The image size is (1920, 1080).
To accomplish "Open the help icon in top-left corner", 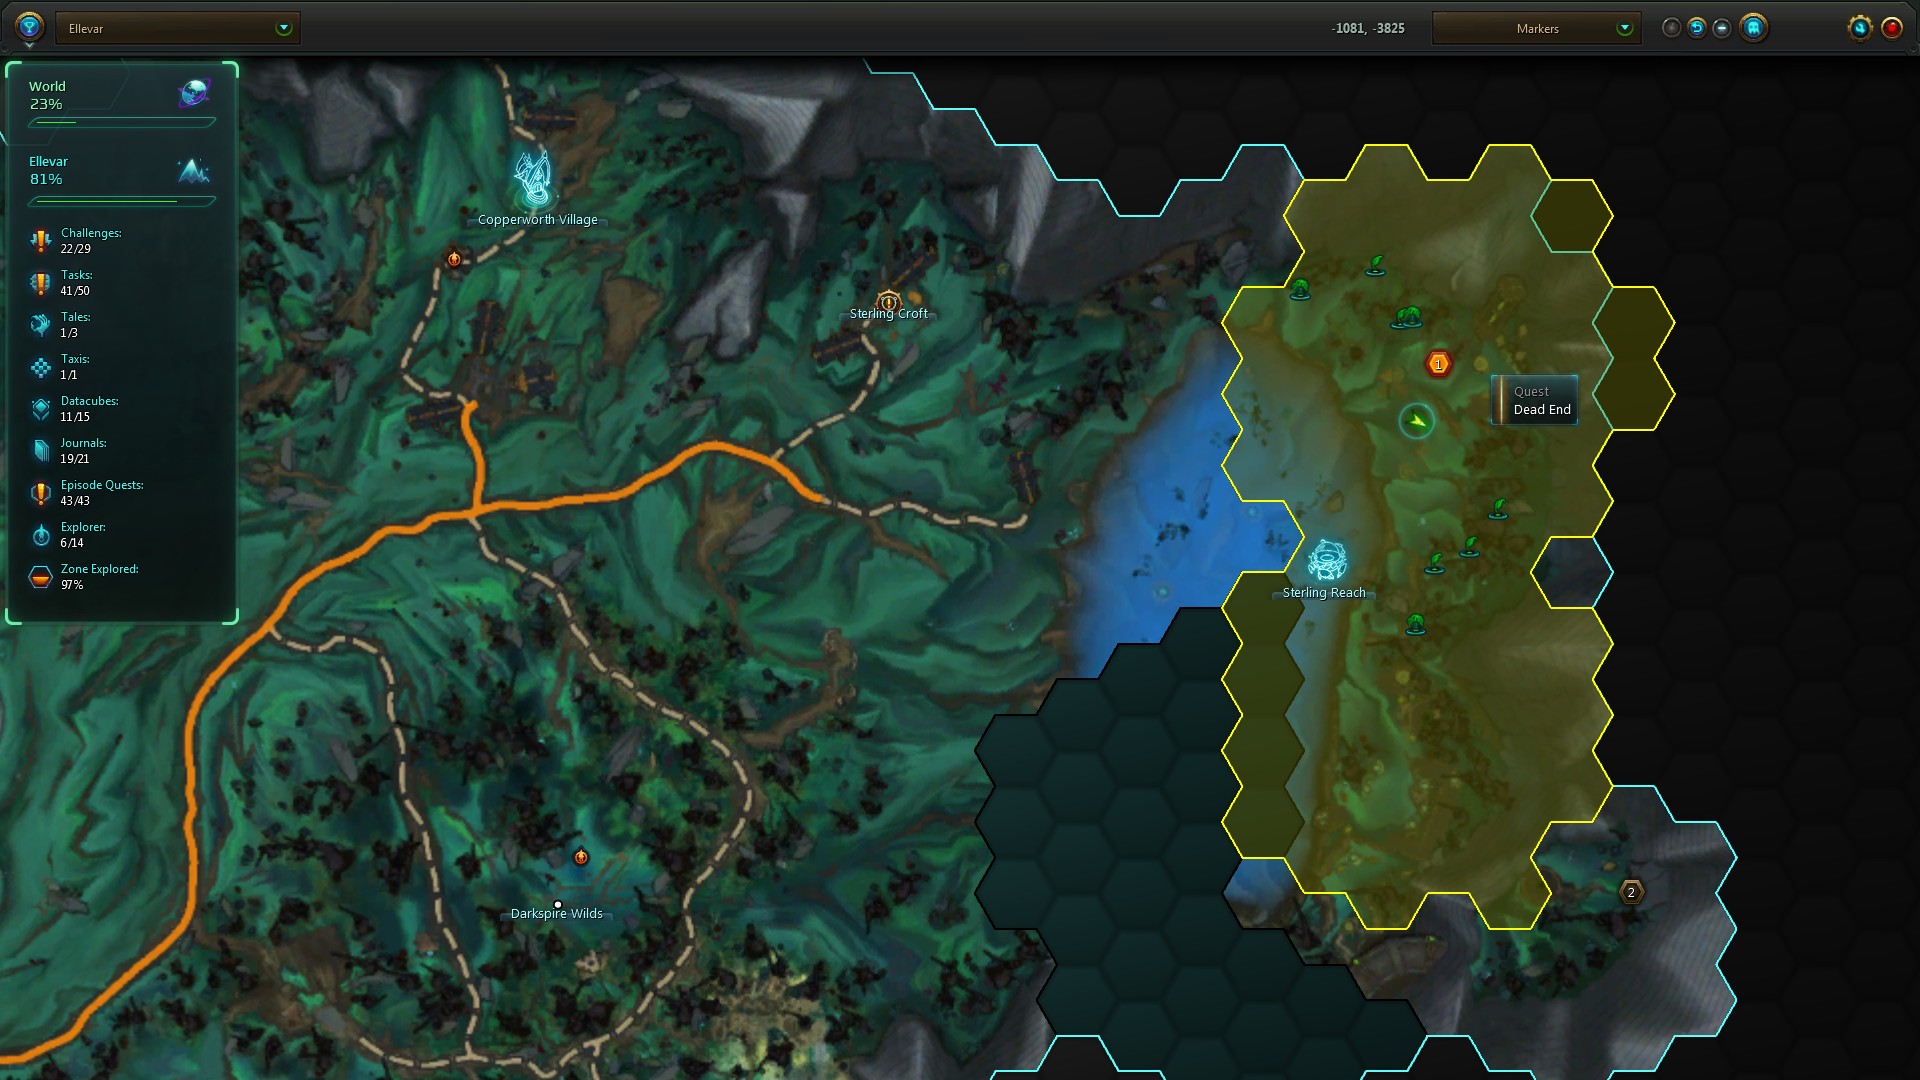I will click(x=29, y=27).
